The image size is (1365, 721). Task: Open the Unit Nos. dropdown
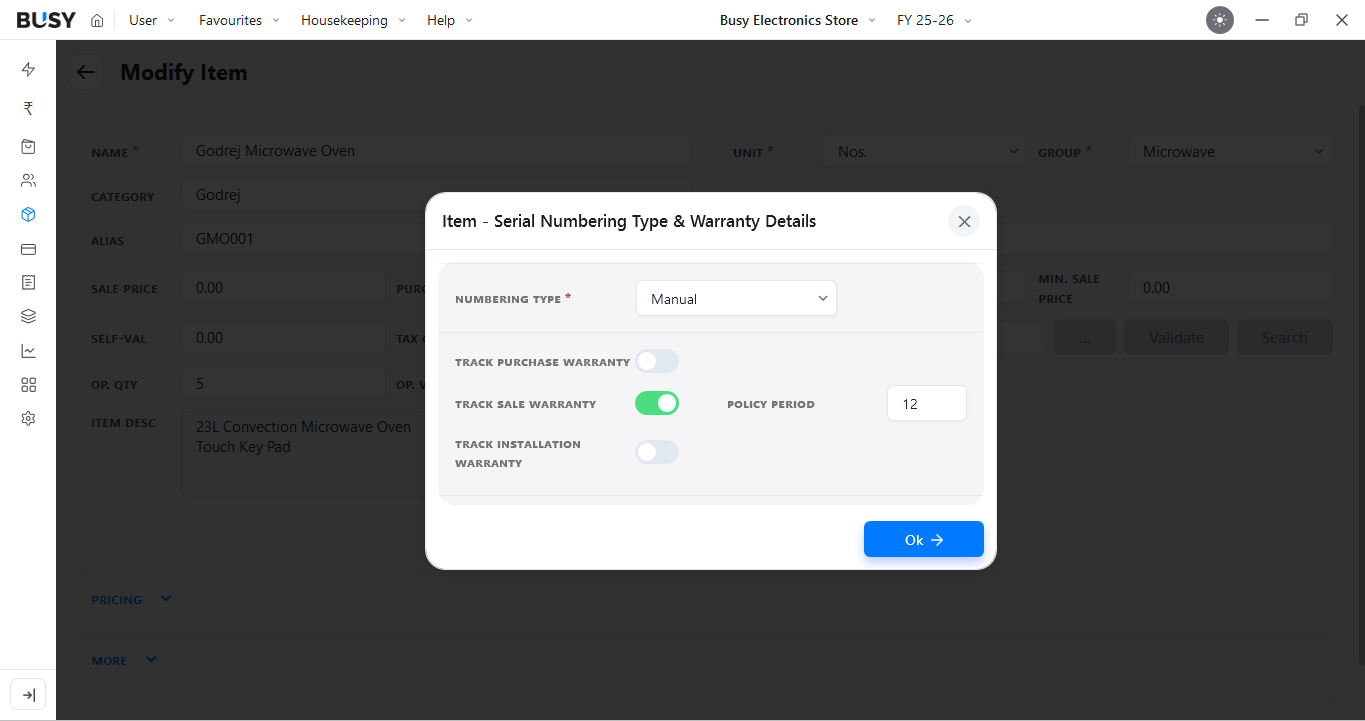(925, 152)
